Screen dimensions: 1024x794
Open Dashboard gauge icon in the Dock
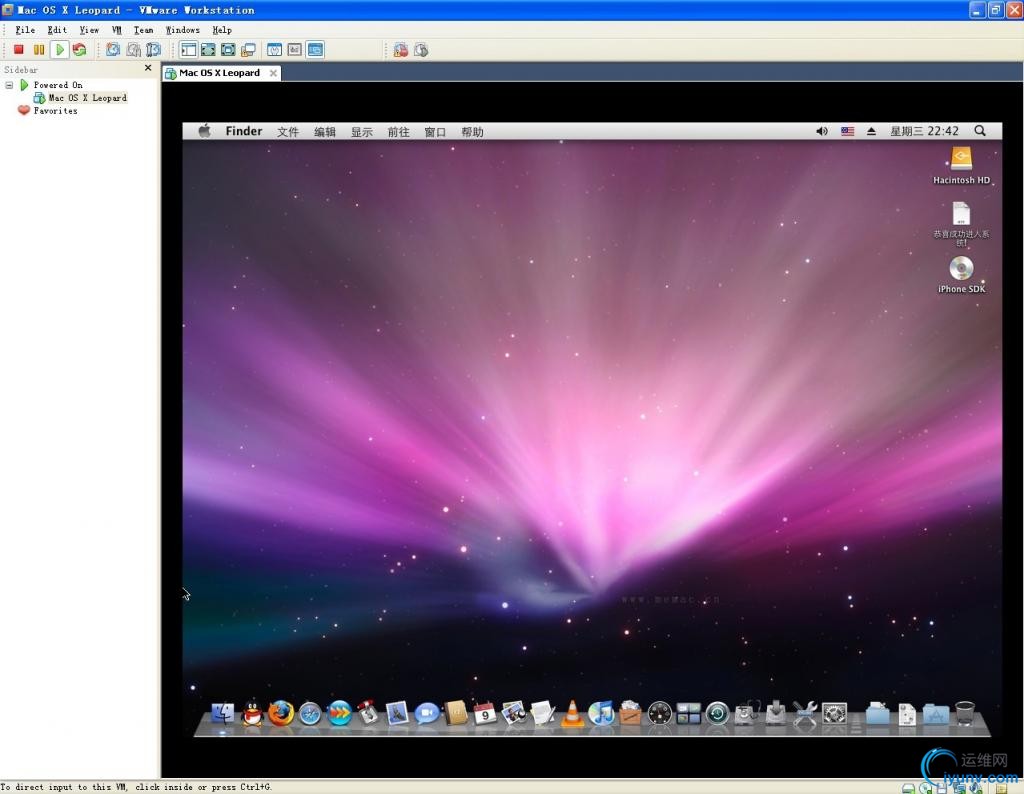pyautogui.click(x=660, y=714)
